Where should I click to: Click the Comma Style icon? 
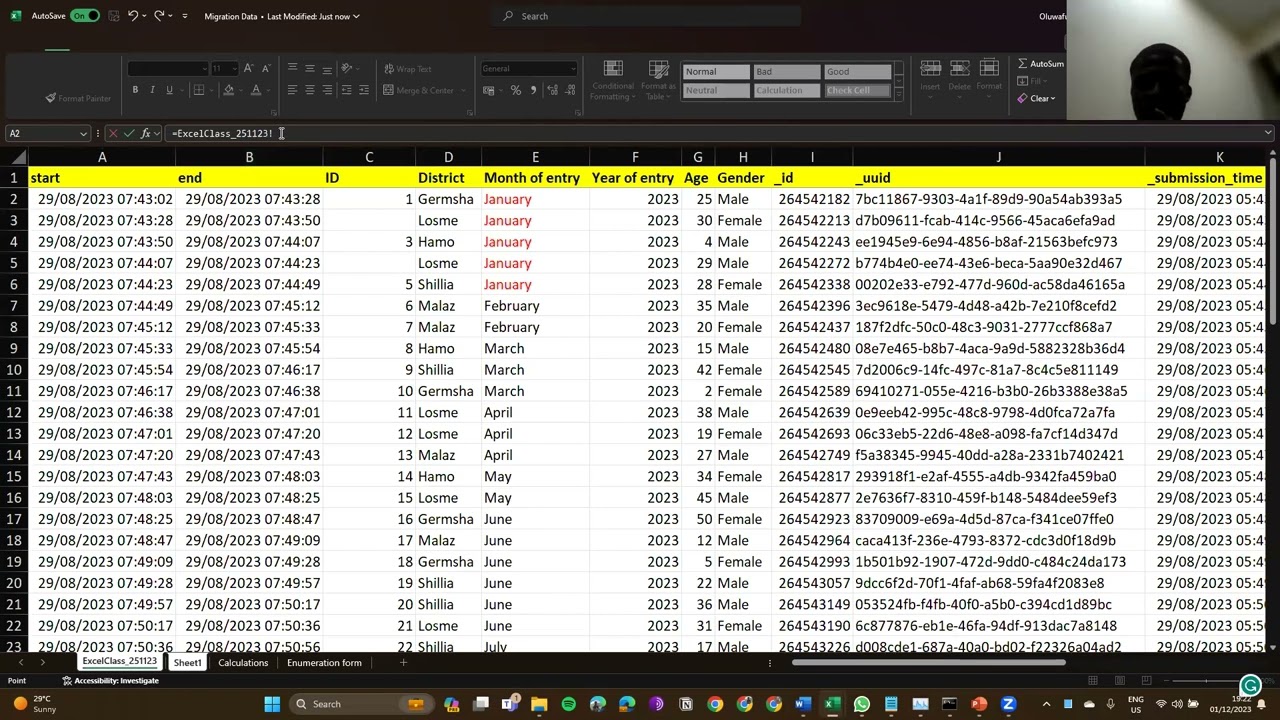pos(533,90)
